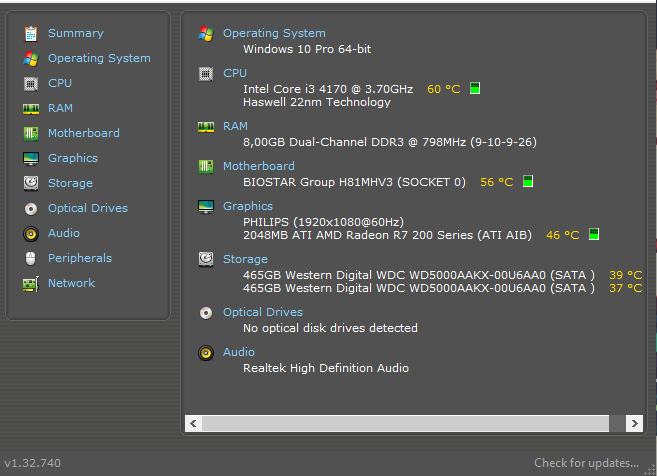Select the CPU chip icon in sidebar
The width and height of the screenshot is (657, 476).
[x=31, y=84]
